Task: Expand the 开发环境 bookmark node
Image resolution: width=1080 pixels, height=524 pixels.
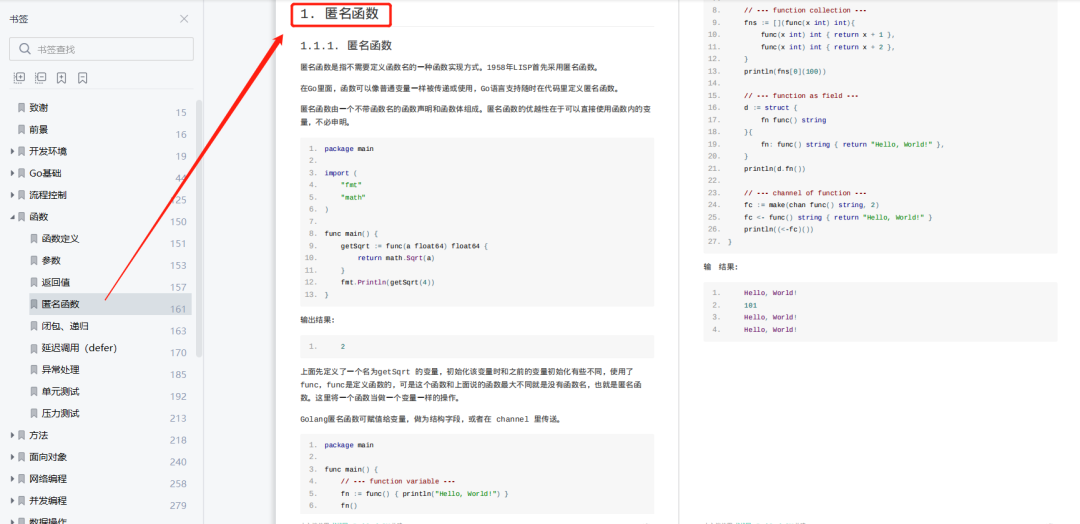Action: click(11, 151)
